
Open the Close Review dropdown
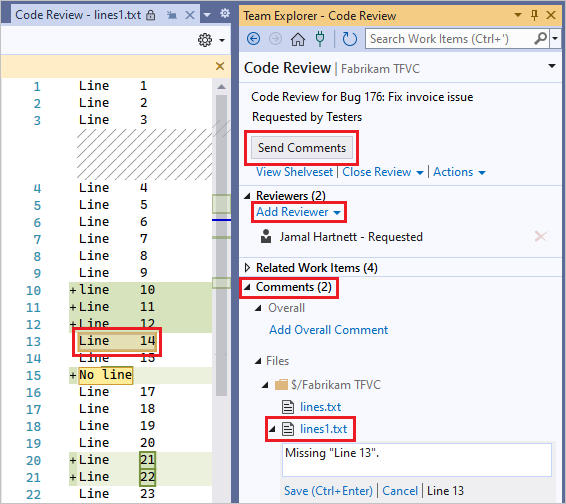(x=383, y=172)
